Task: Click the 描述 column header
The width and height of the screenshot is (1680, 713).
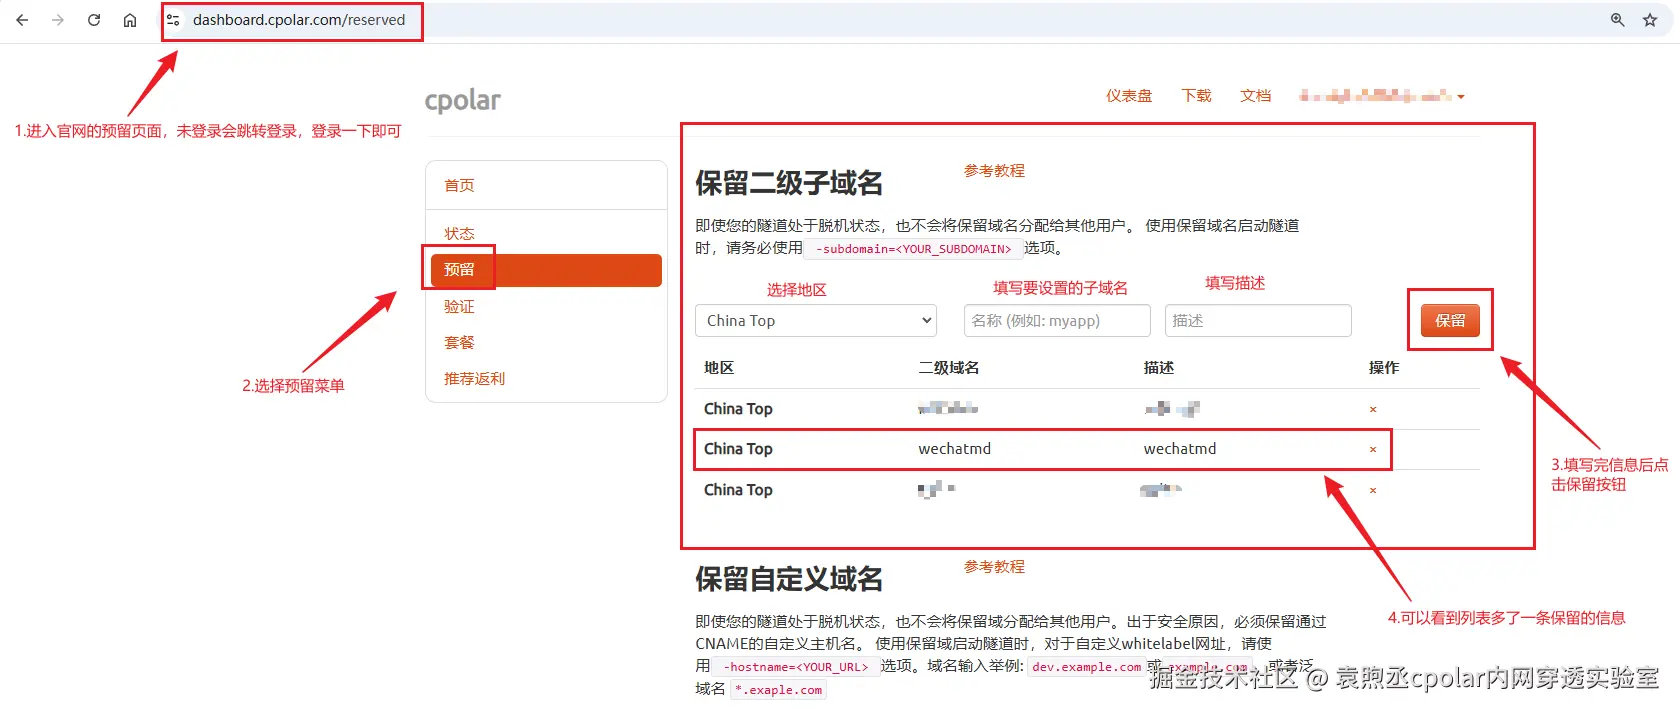Action: point(1159,368)
